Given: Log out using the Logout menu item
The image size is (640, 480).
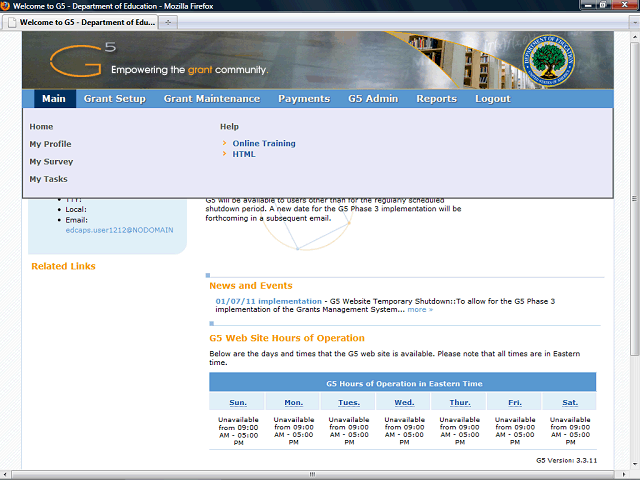Looking at the screenshot, I should (492, 99).
